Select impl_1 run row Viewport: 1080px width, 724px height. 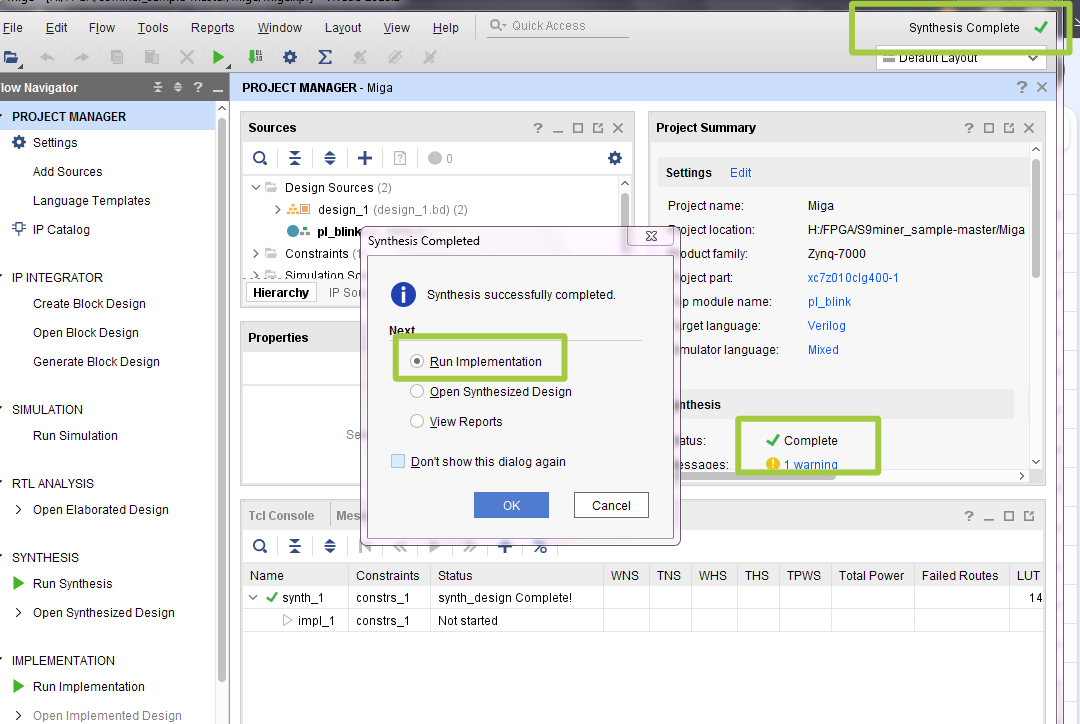click(x=642, y=621)
